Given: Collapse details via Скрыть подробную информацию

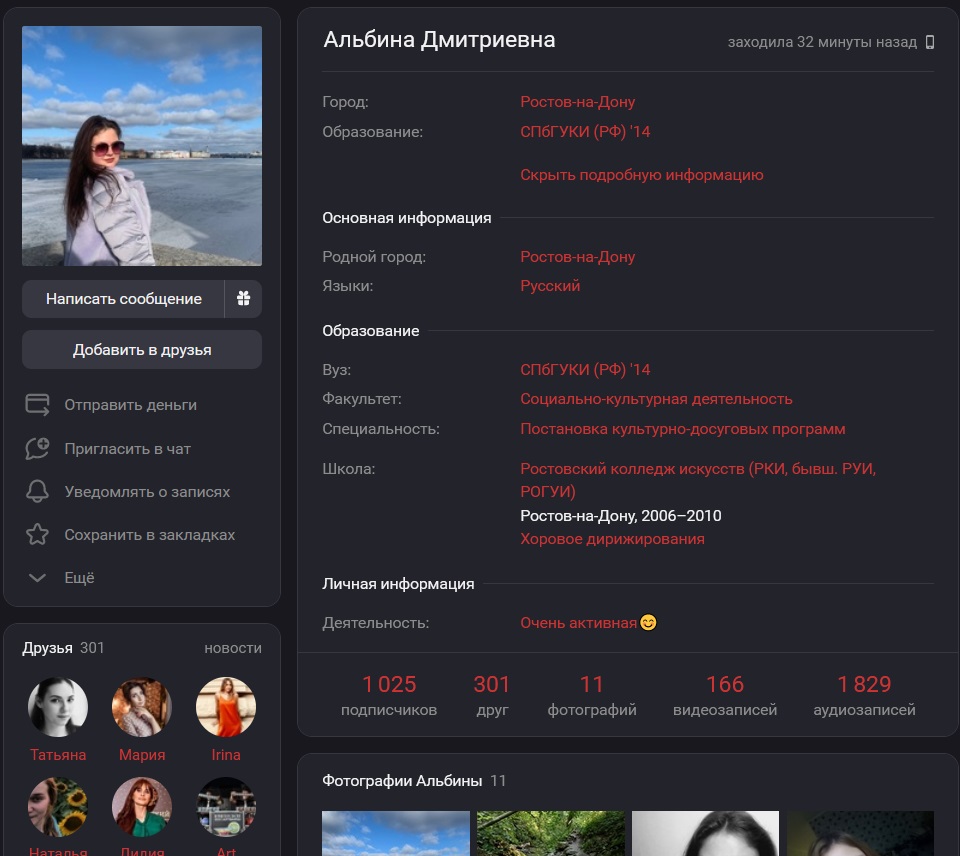Looking at the screenshot, I should pos(642,175).
